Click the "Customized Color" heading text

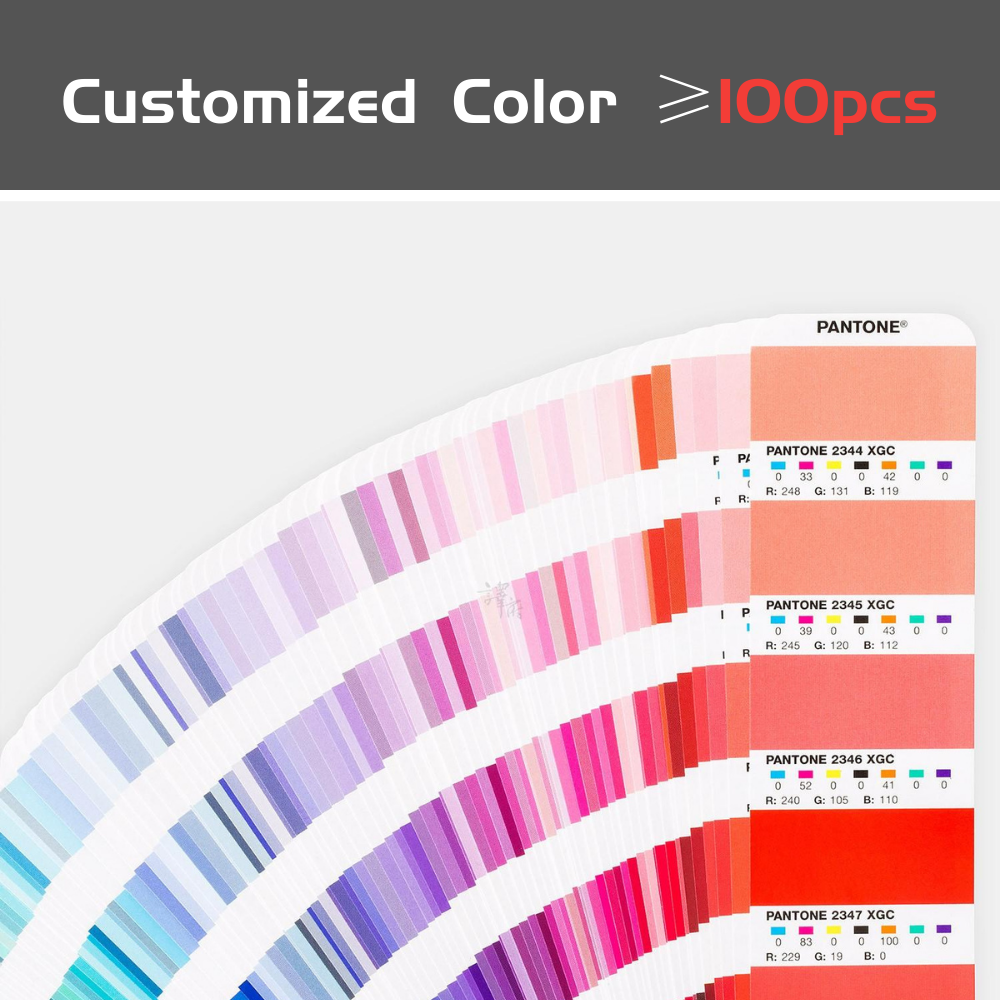[339, 102]
